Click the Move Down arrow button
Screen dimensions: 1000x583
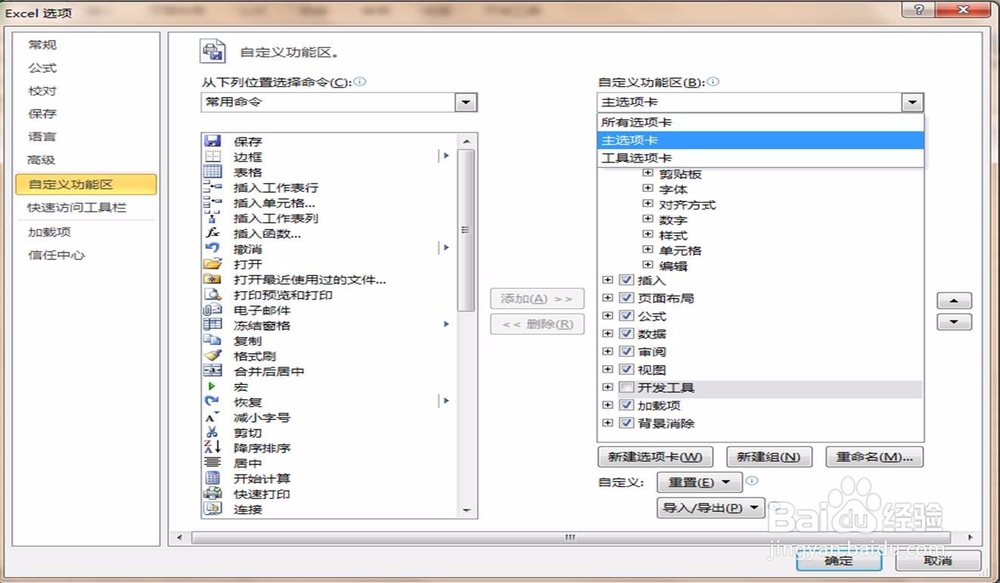click(x=954, y=322)
